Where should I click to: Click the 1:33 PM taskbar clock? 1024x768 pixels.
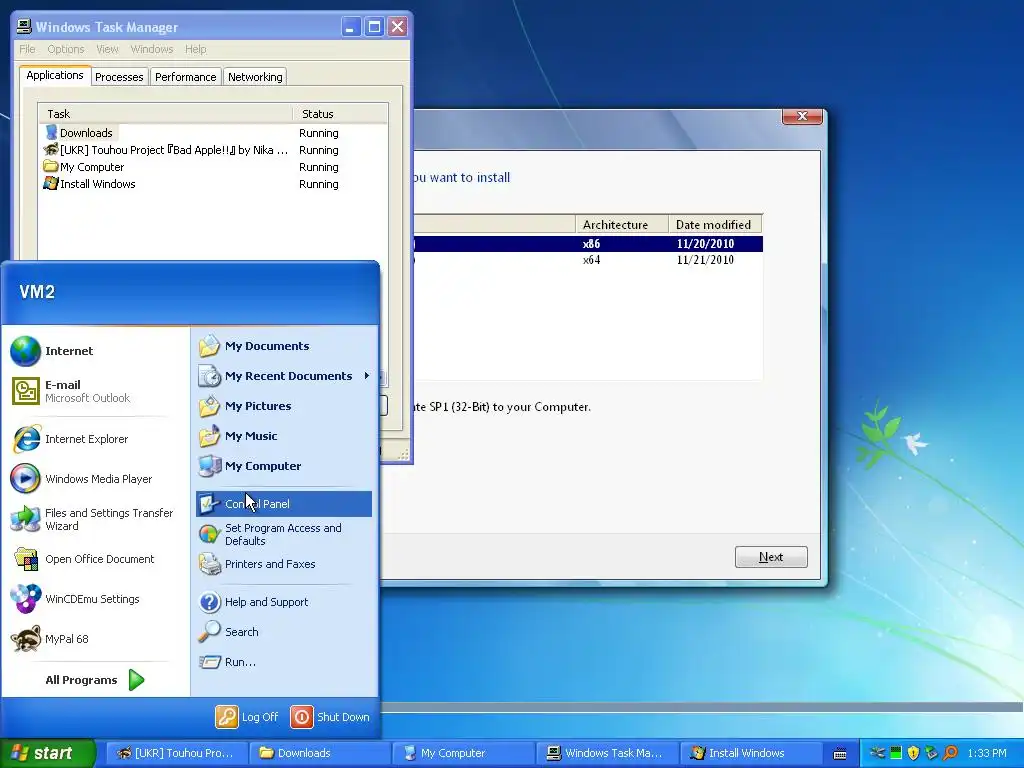987,754
